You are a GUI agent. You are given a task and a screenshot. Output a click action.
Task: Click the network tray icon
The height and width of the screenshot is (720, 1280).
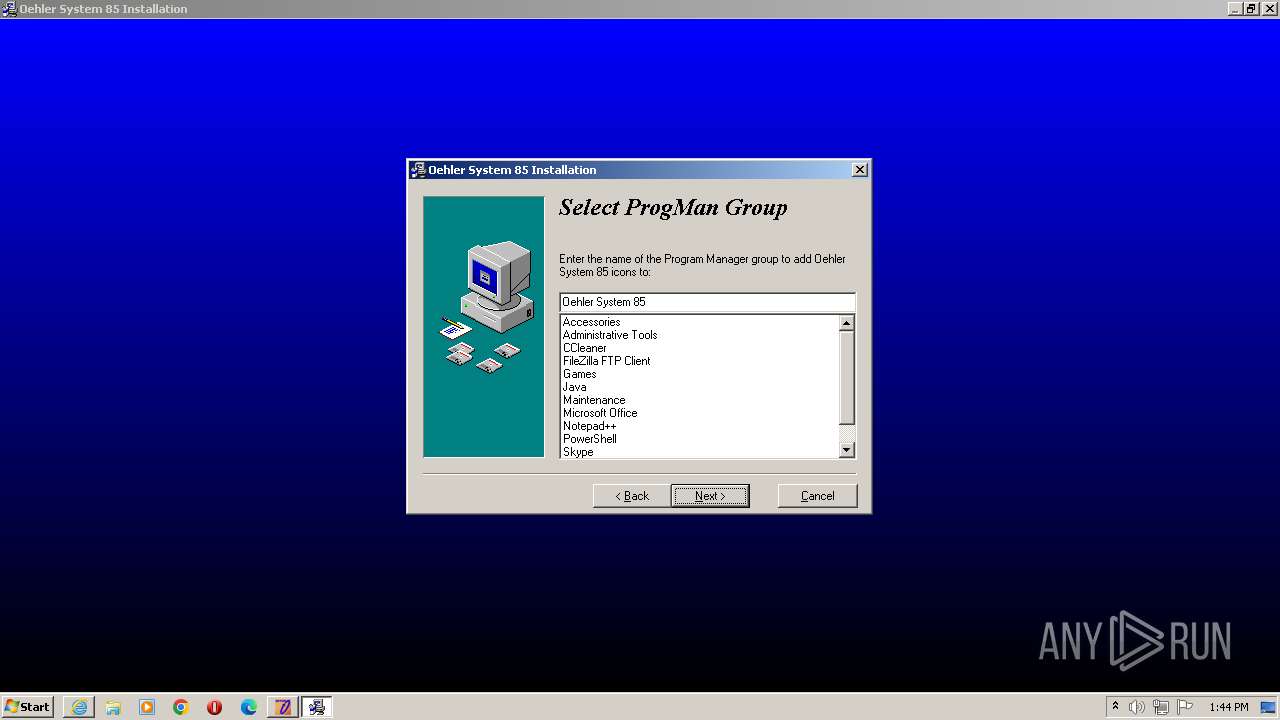(1161, 707)
